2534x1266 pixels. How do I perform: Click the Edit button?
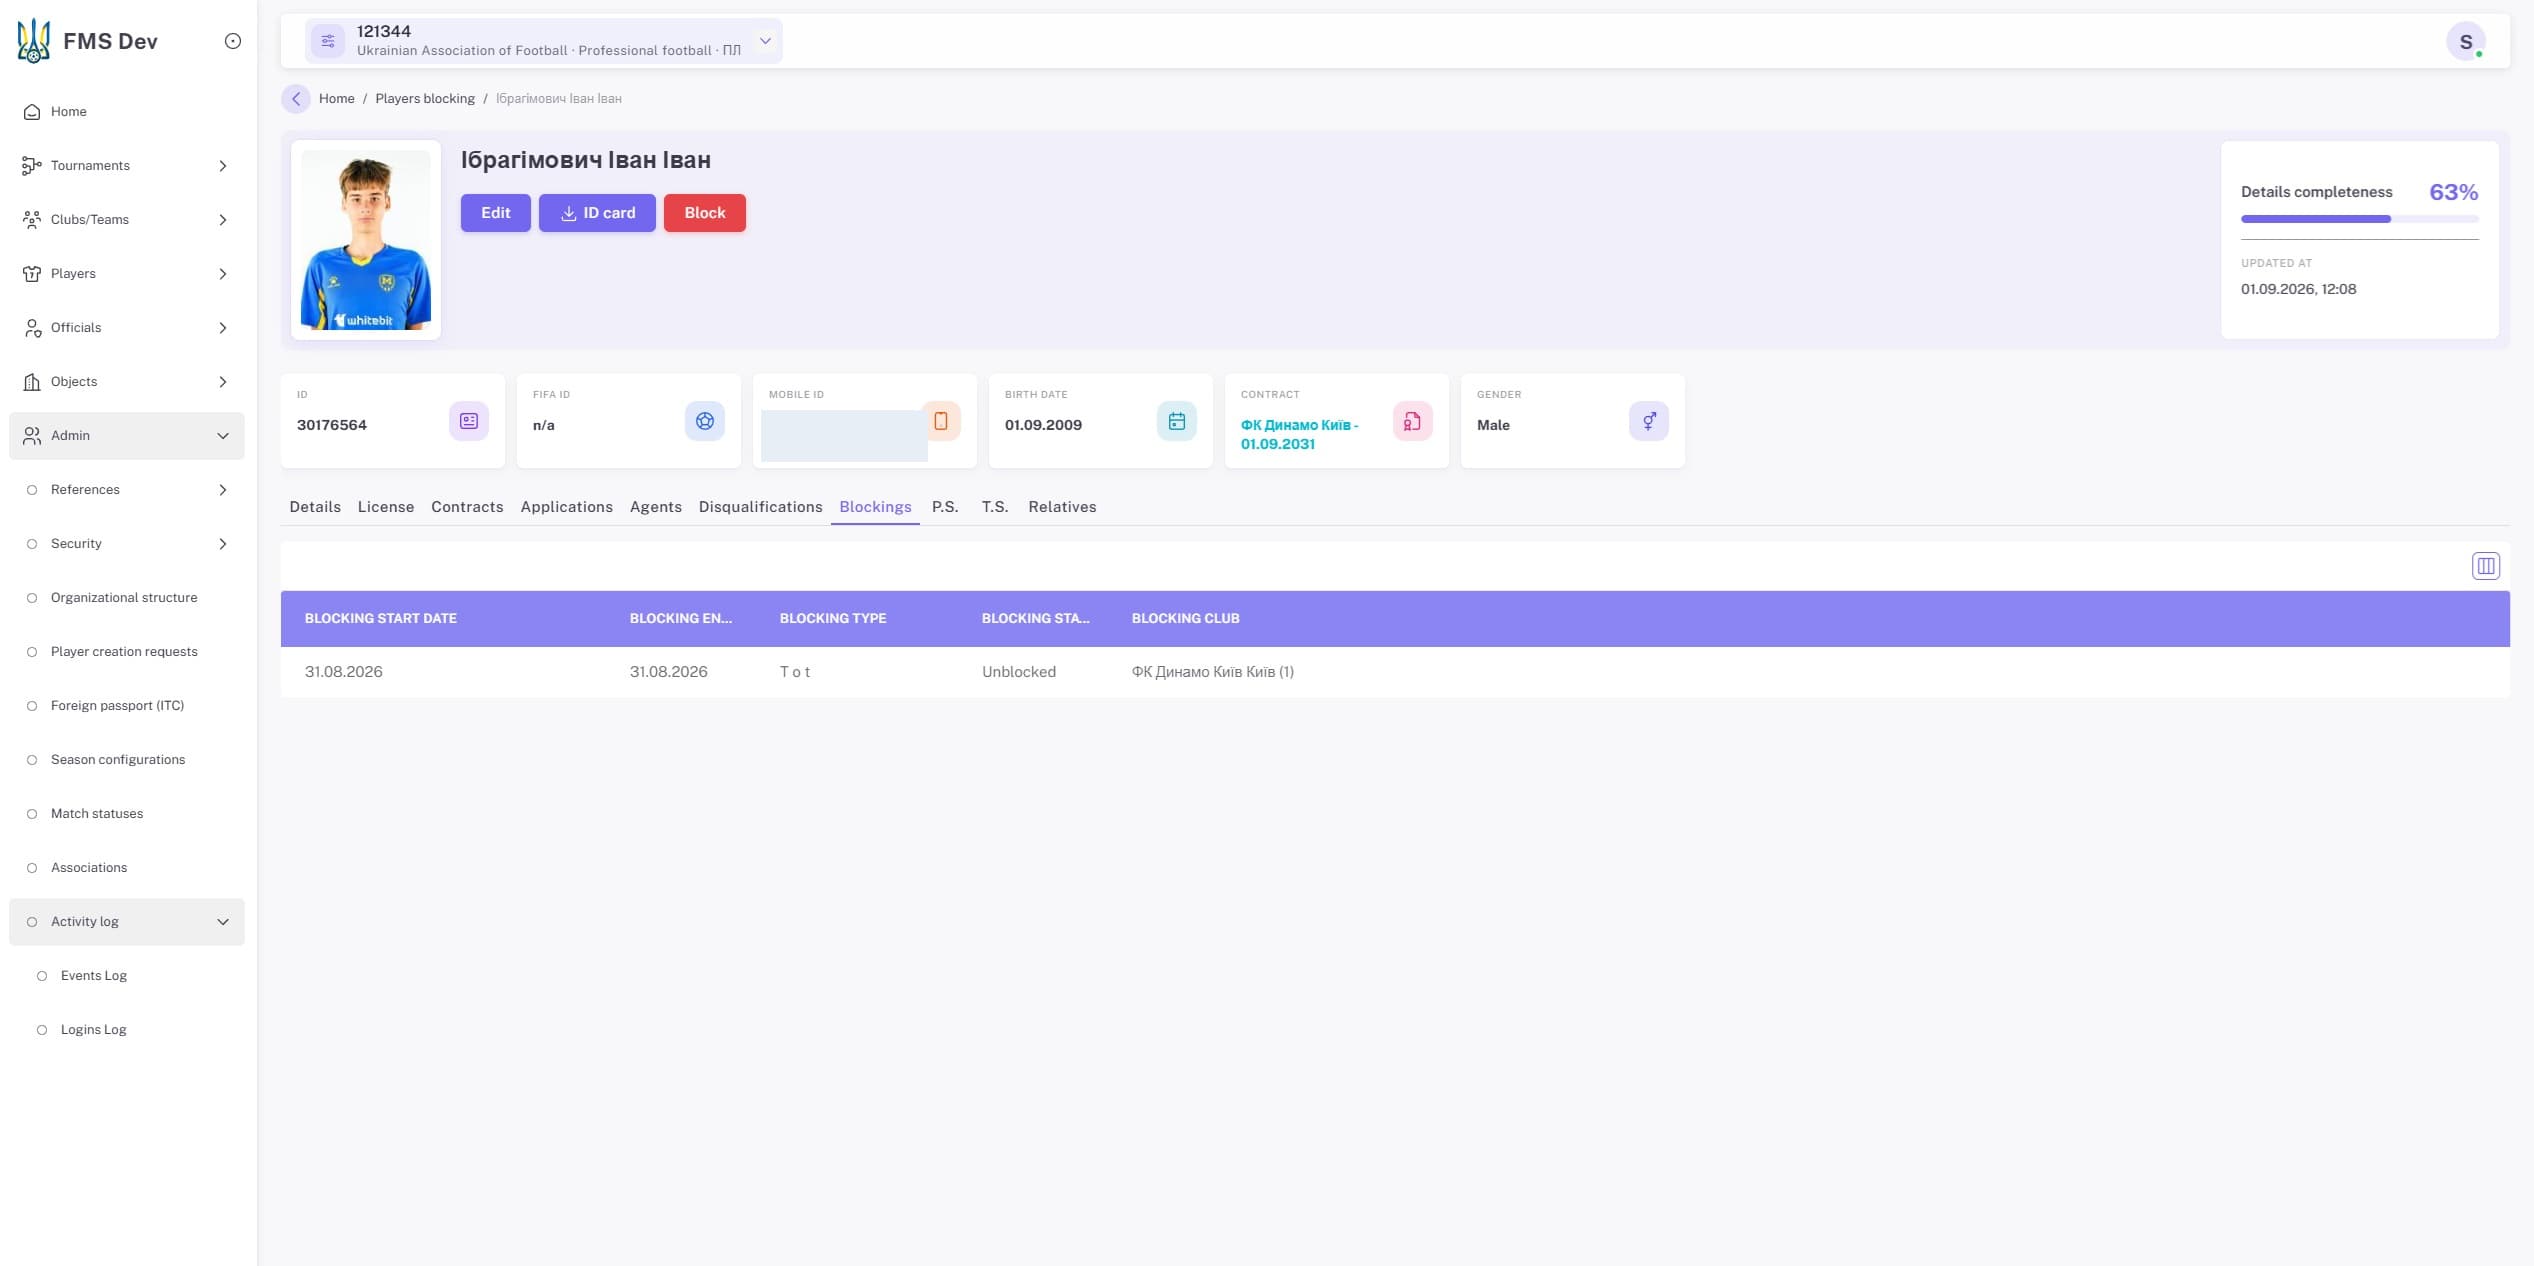point(496,213)
